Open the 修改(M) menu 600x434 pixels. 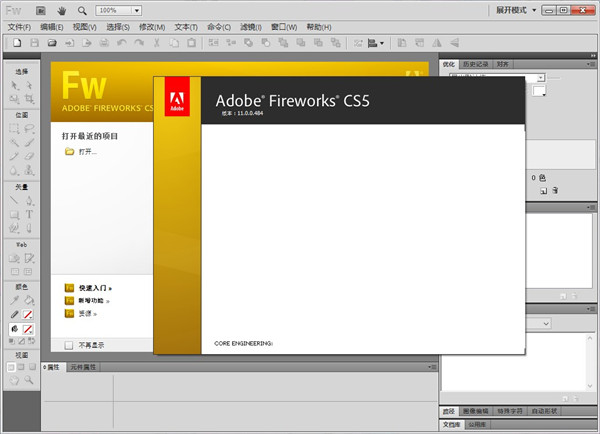click(152, 27)
